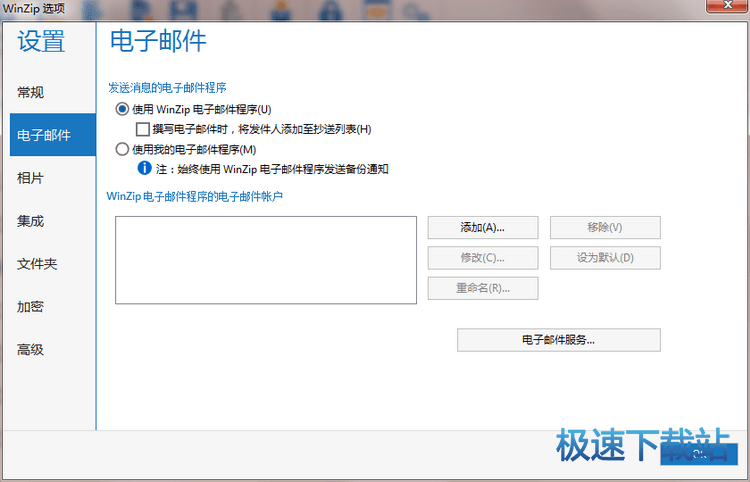750x482 pixels.
Task: Click the 添加(A)... button
Action: (x=483, y=227)
